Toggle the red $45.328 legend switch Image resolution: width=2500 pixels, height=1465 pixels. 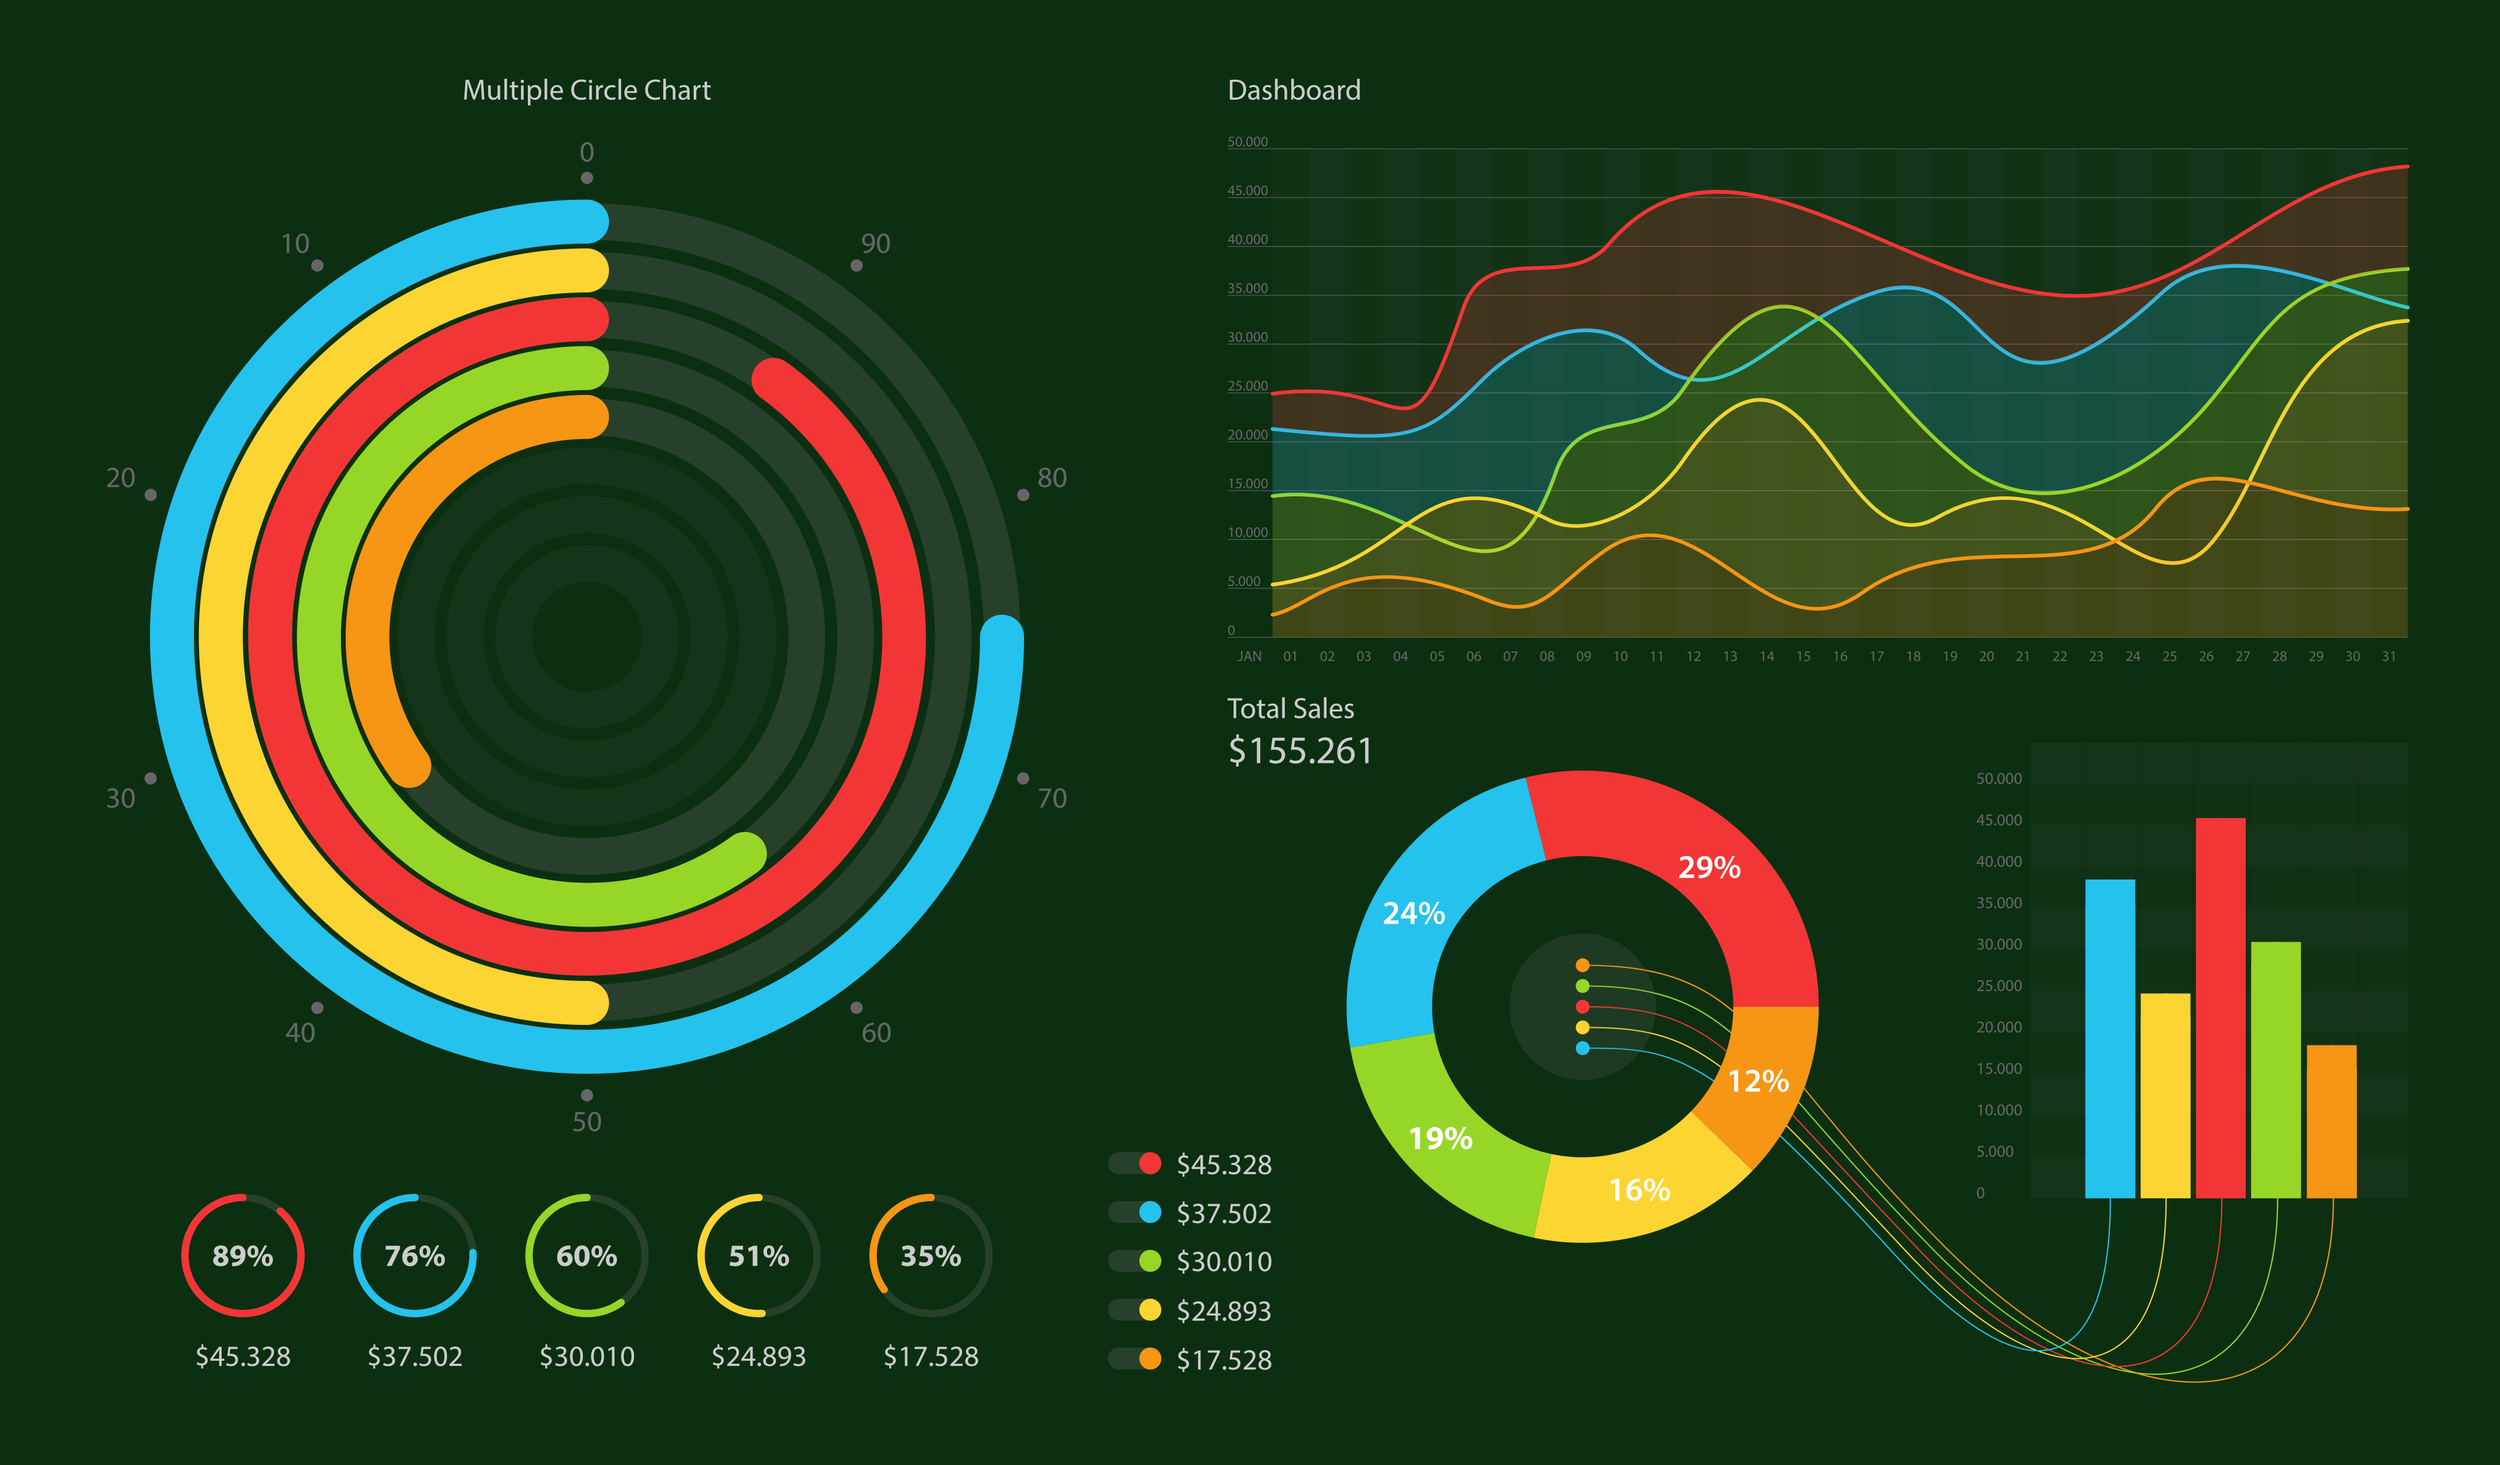[1135, 1163]
